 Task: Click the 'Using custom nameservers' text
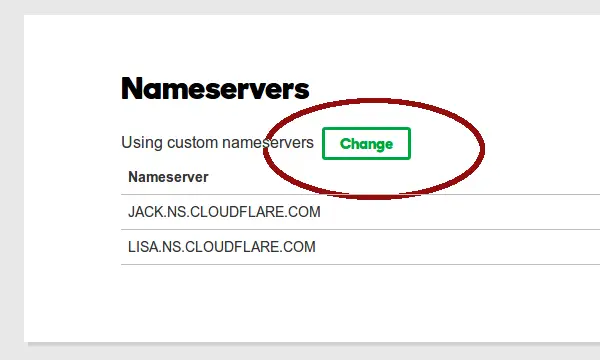217,143
